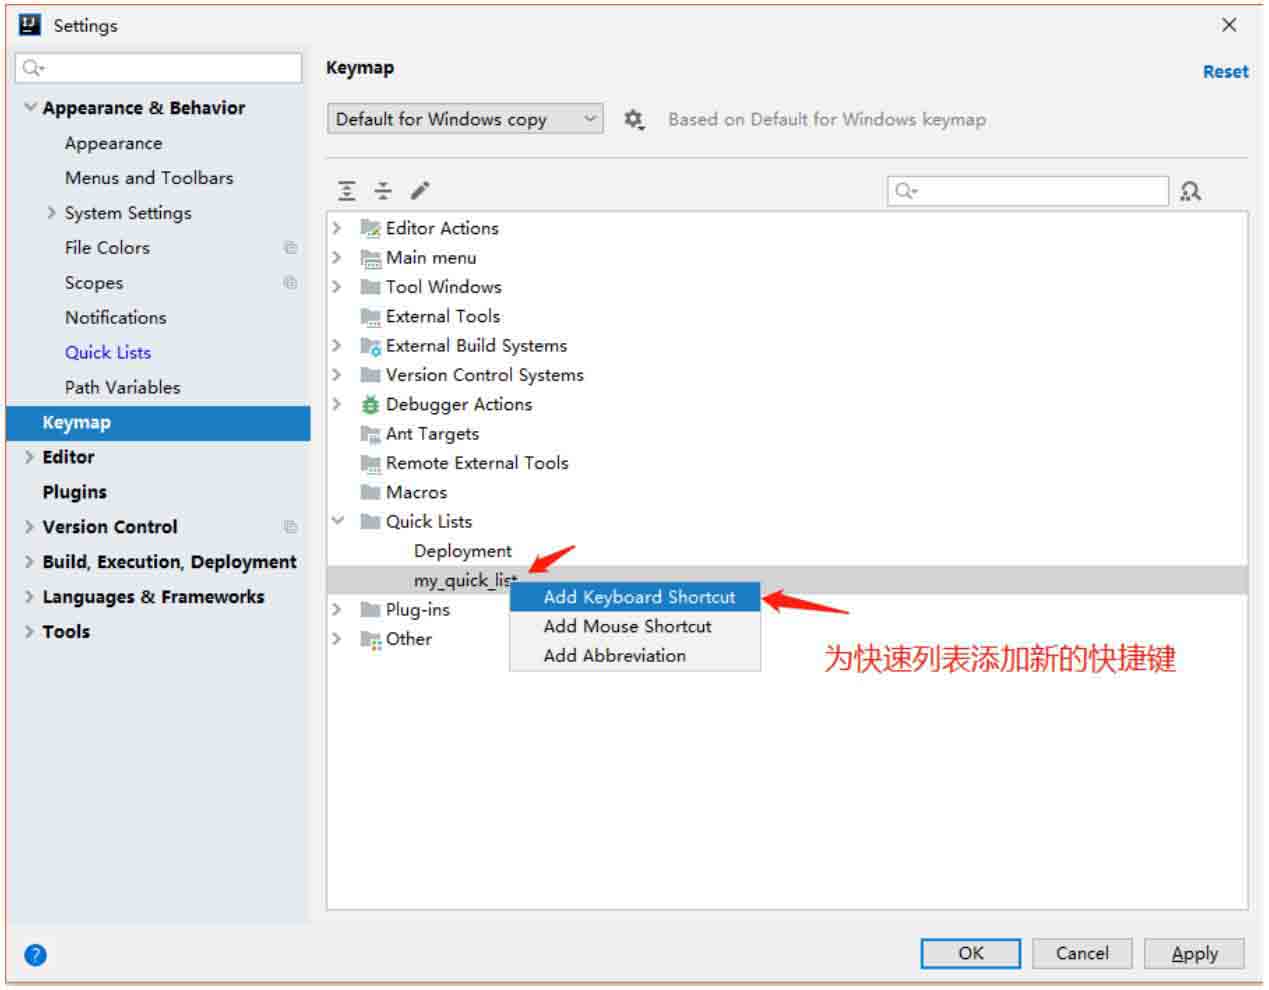1269x990 pixels.
Task: Expand System Settings in the sidebar
Action: (51, 213)
